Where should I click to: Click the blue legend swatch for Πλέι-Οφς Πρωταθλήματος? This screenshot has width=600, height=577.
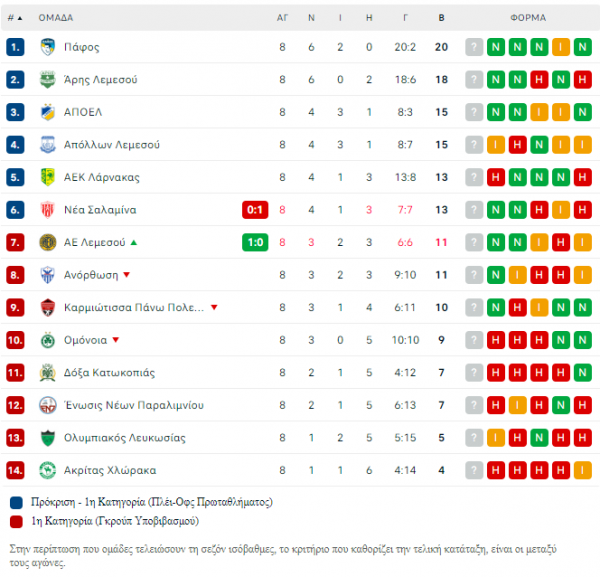(16, 502)
